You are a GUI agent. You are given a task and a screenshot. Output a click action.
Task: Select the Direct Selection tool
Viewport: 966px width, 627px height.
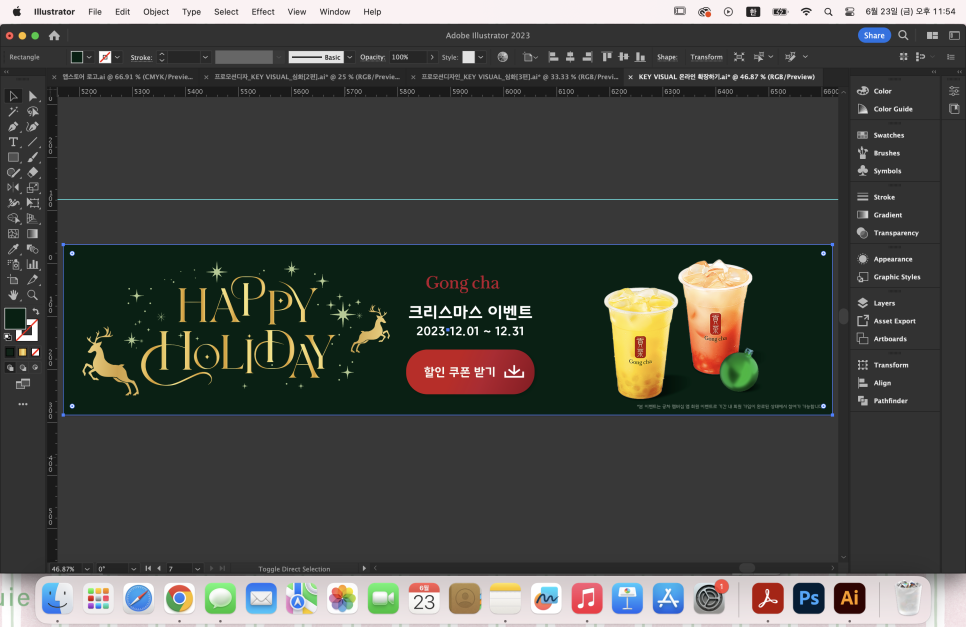point(33,96)
